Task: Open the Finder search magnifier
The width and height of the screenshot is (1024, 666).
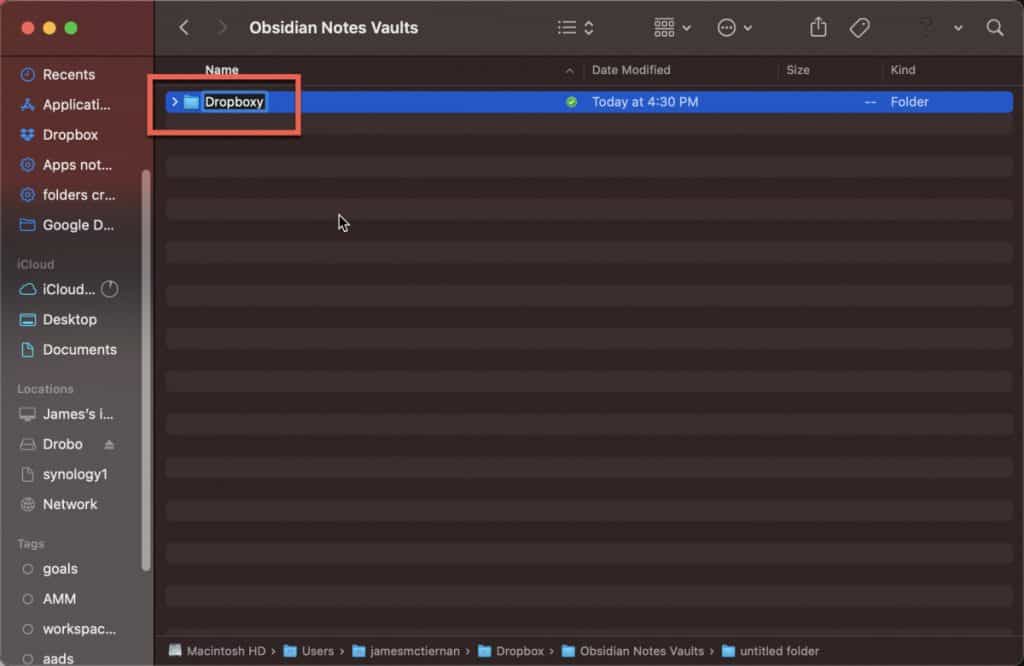Action: point(995,27)
